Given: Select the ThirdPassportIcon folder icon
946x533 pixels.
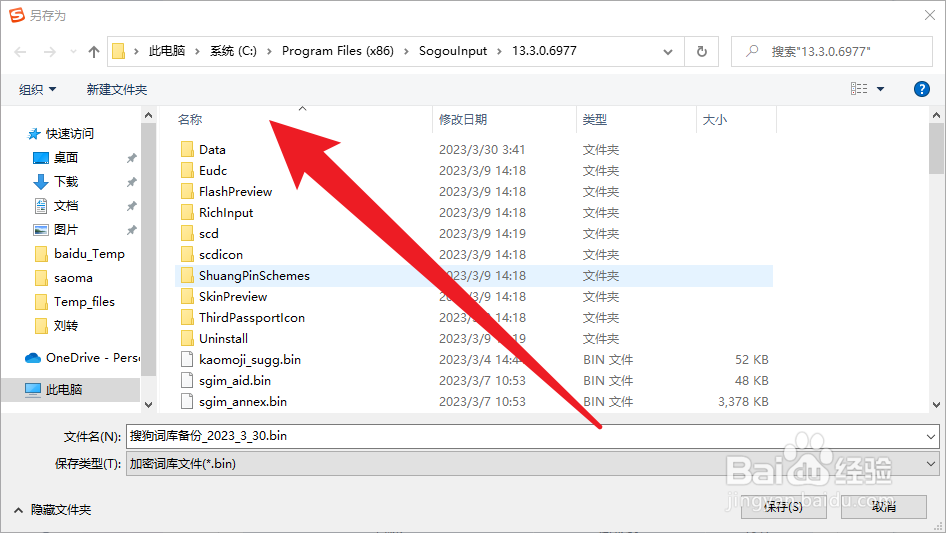Looking at the screenshot, I should 187,318.
